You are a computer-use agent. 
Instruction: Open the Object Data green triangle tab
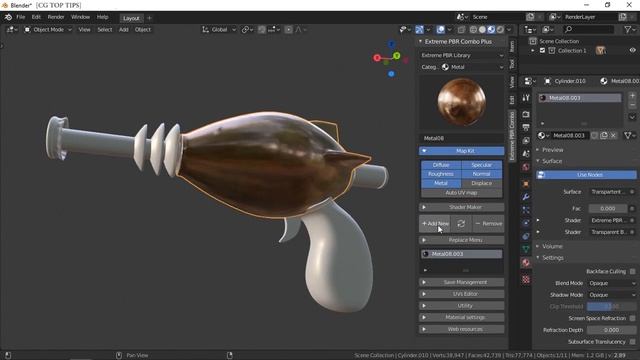[526, 249]
